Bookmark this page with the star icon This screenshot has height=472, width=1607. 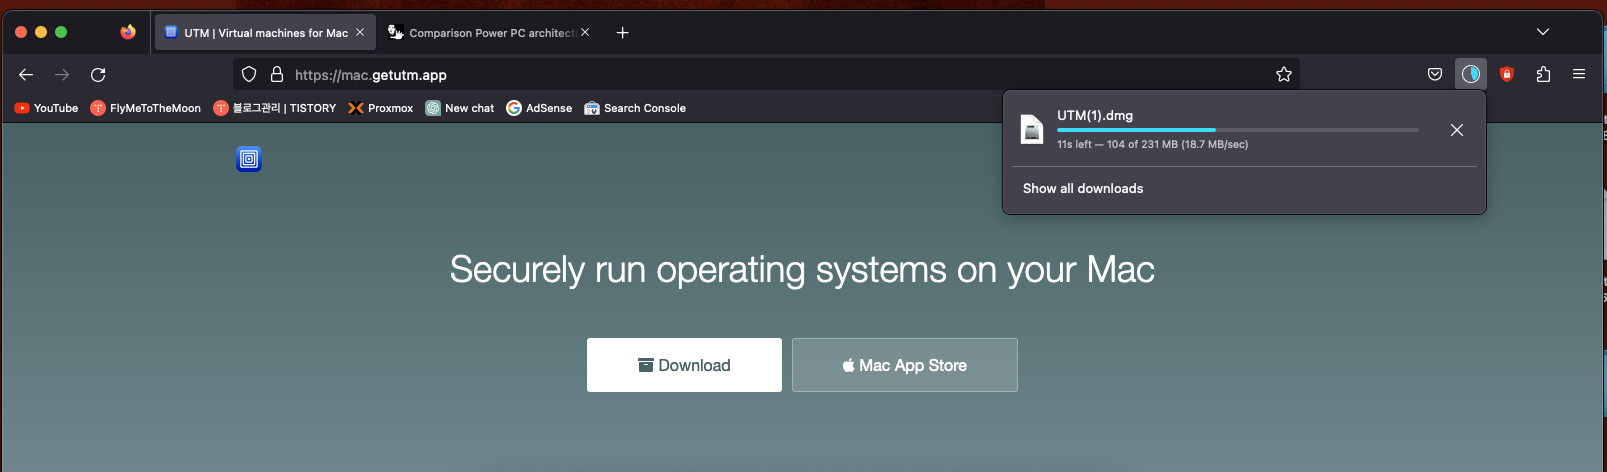point(1284,74)
